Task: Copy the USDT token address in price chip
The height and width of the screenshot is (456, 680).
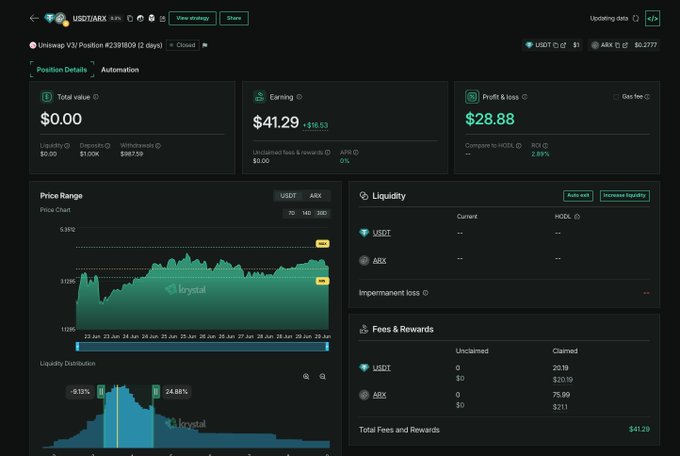Action: coord(556,45)
